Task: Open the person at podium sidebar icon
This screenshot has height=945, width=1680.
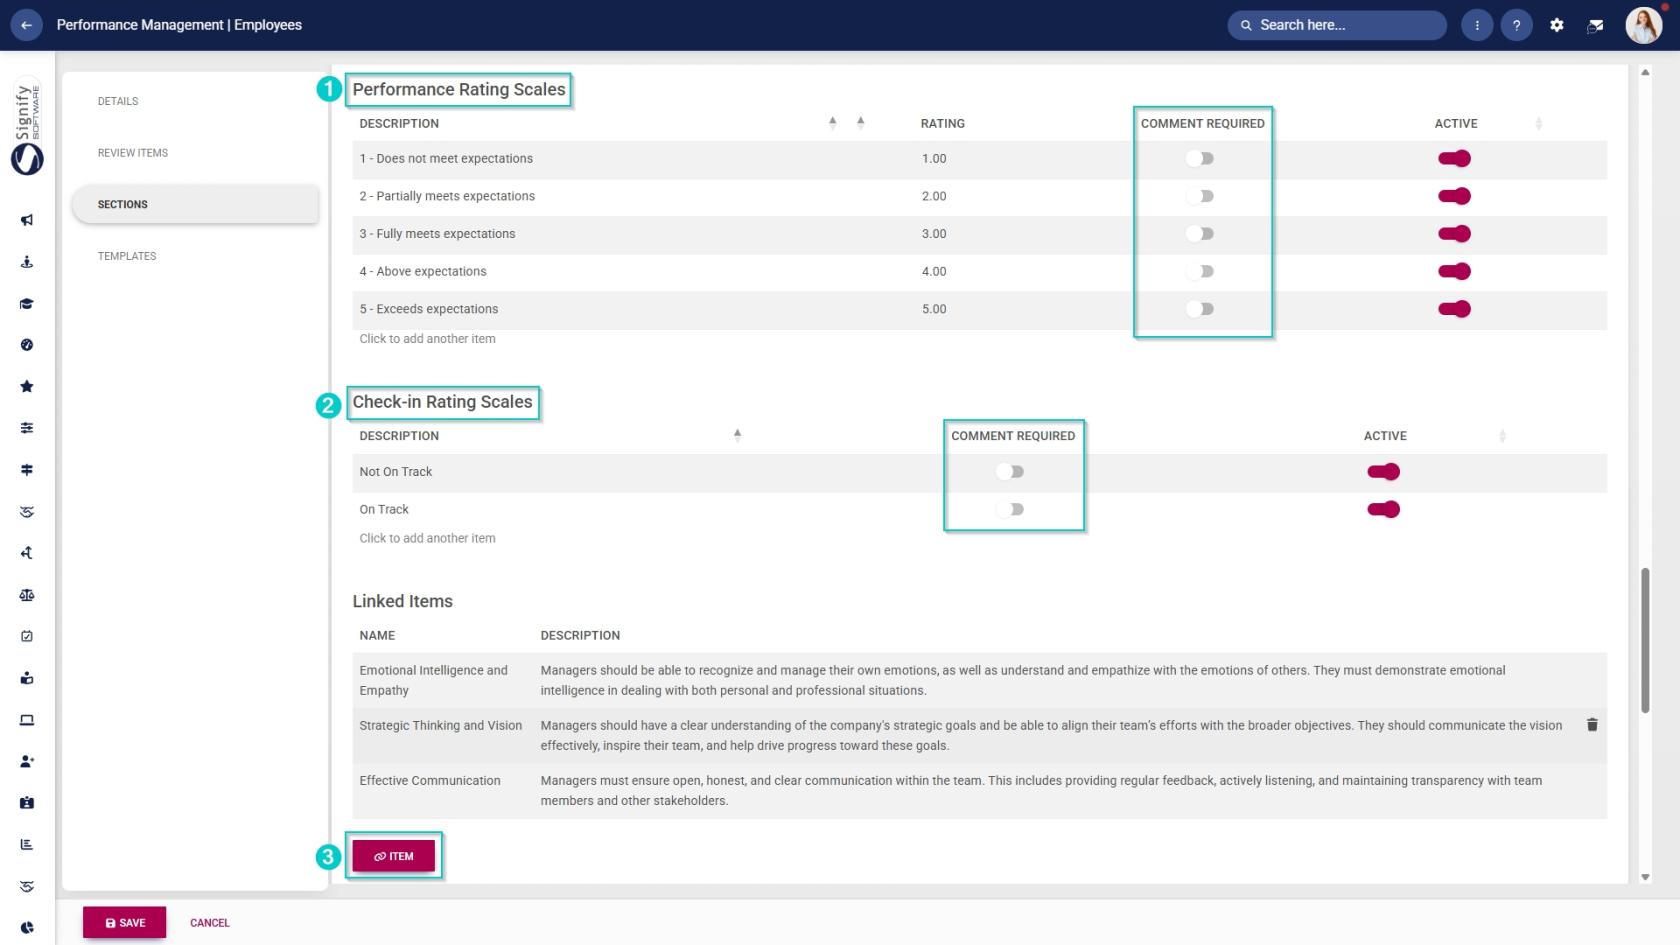Action: (27, 262)
